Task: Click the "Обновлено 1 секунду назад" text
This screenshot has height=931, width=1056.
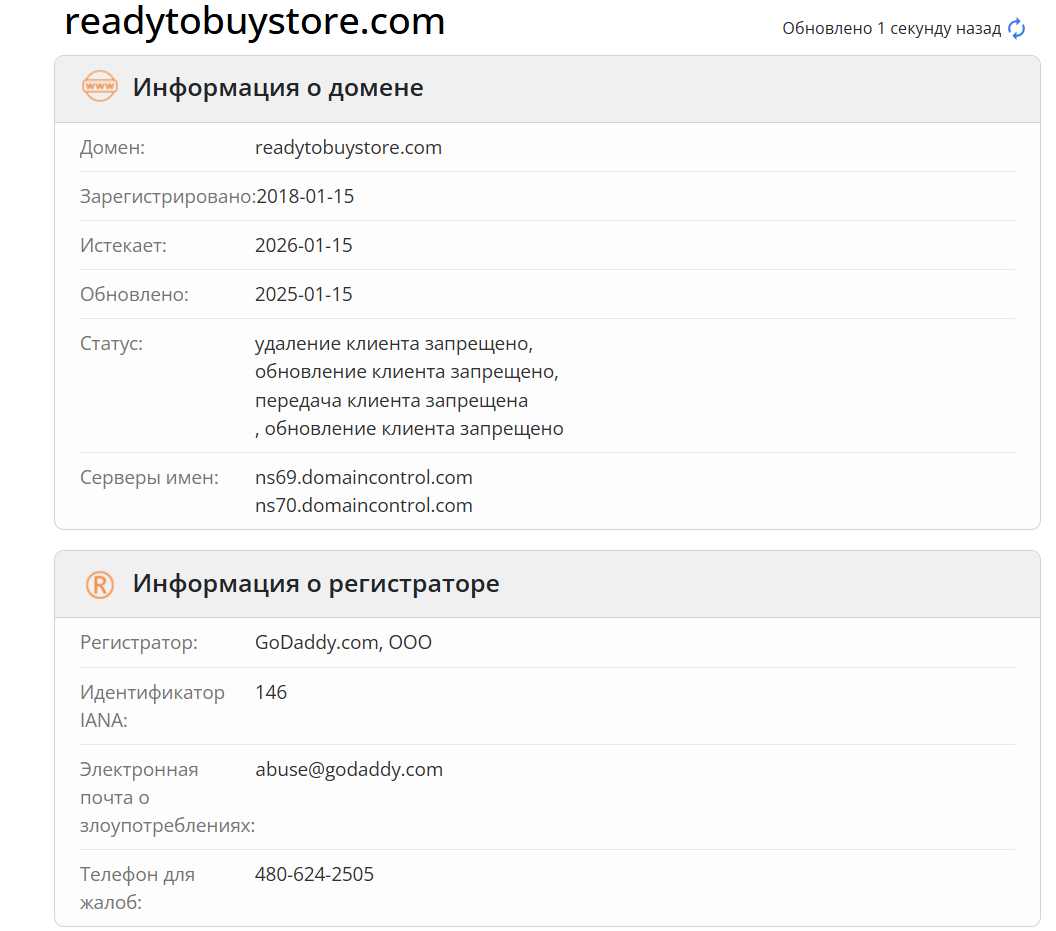Action: 891,29
